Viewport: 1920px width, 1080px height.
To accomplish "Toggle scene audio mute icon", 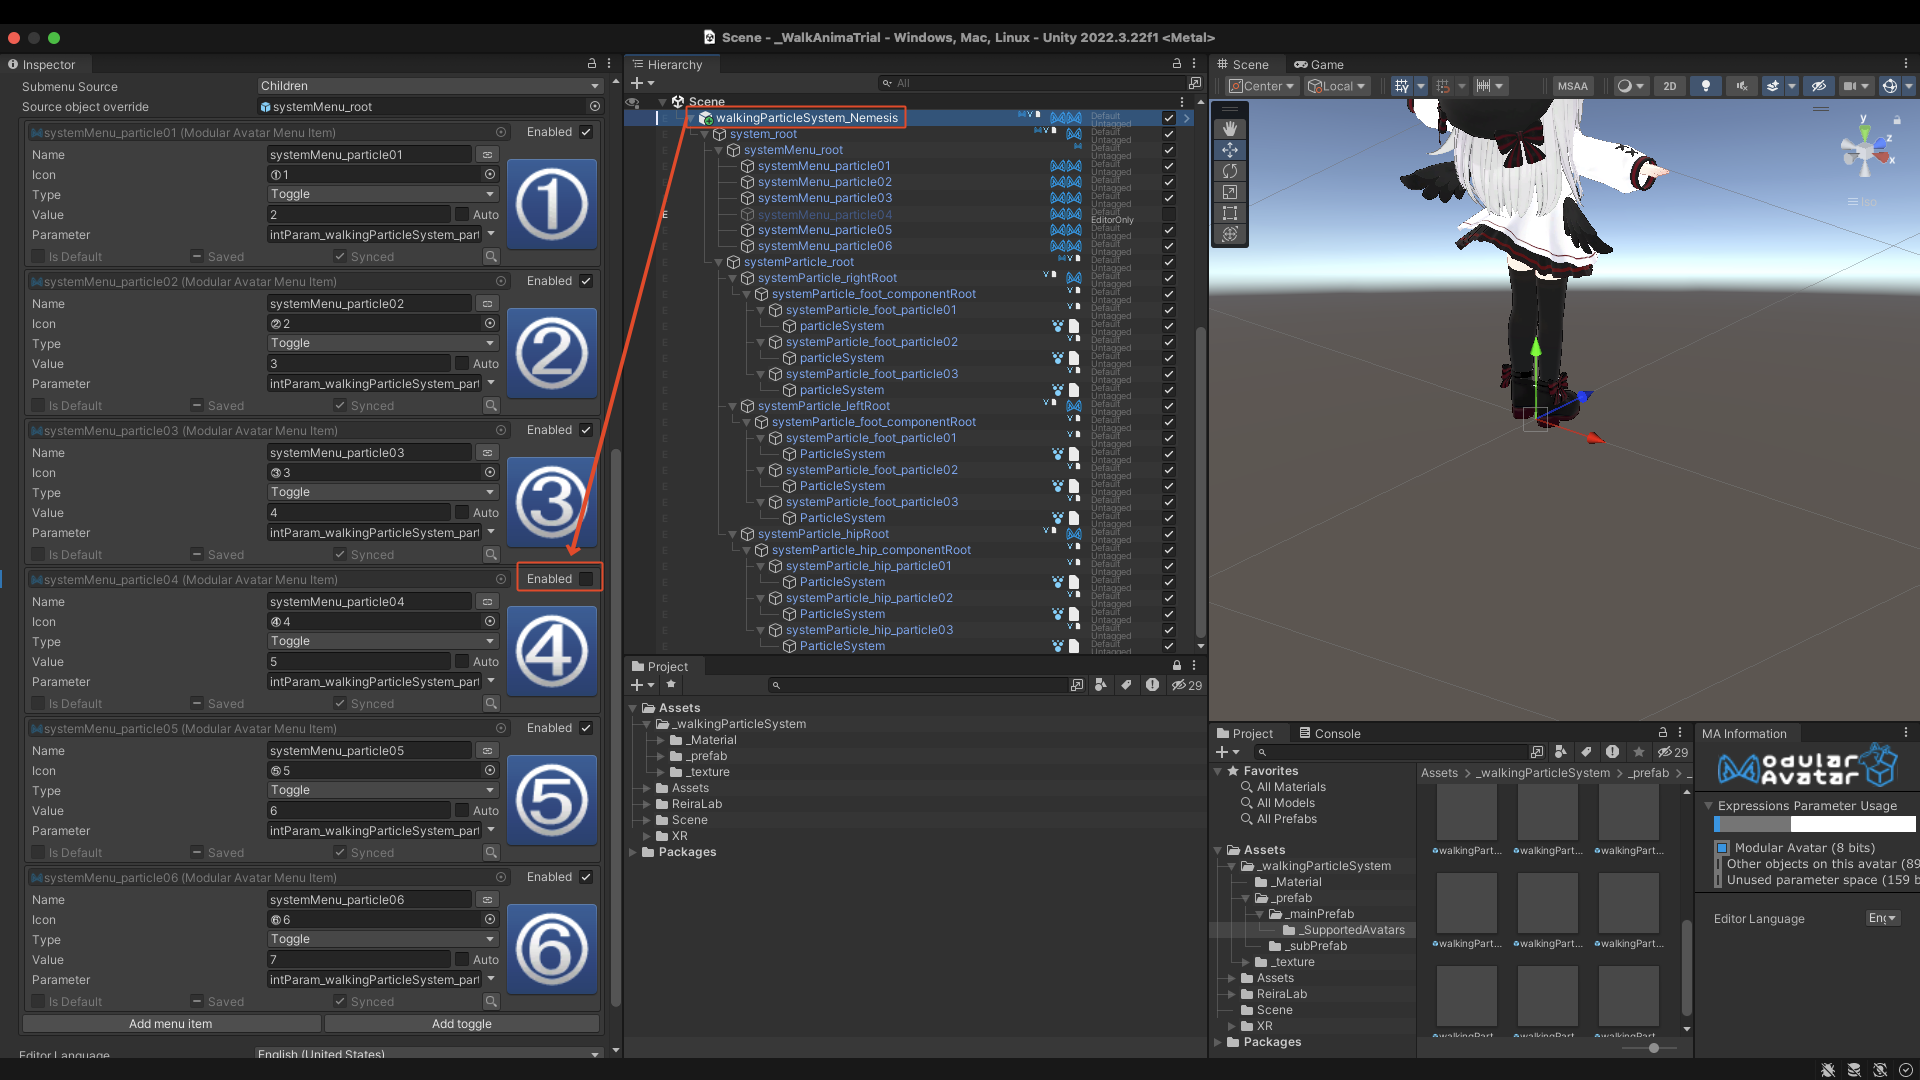I will [x=1741, y=86].
